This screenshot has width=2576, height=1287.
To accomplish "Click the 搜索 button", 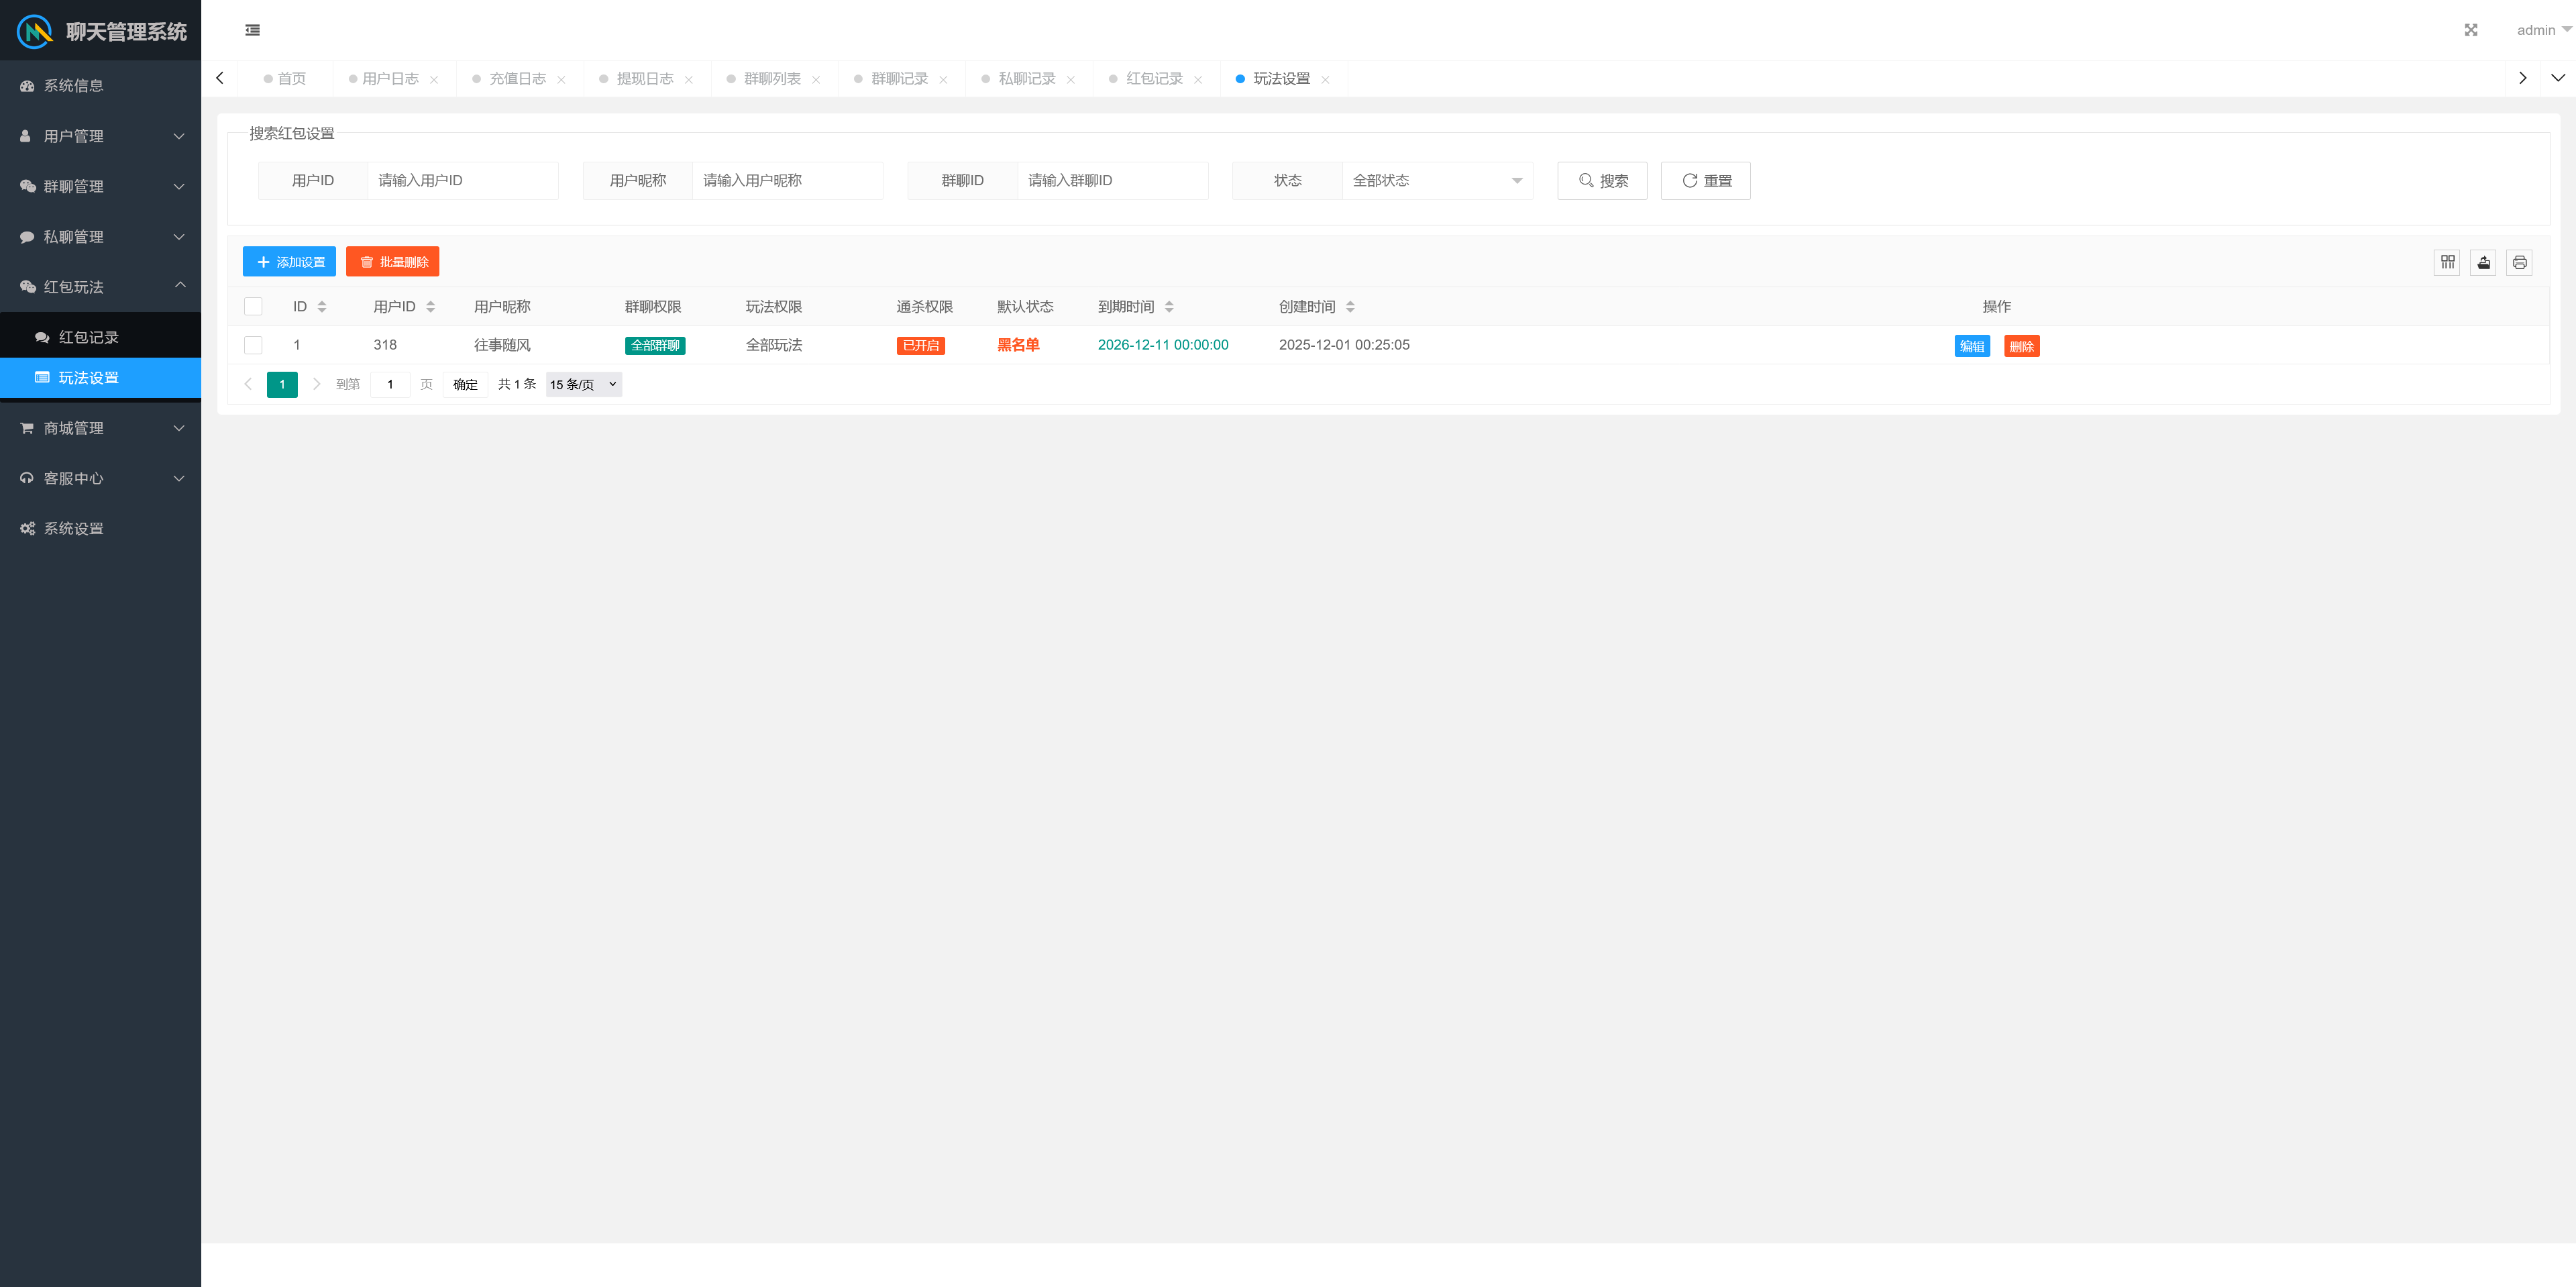I will tap(1601, 181).
